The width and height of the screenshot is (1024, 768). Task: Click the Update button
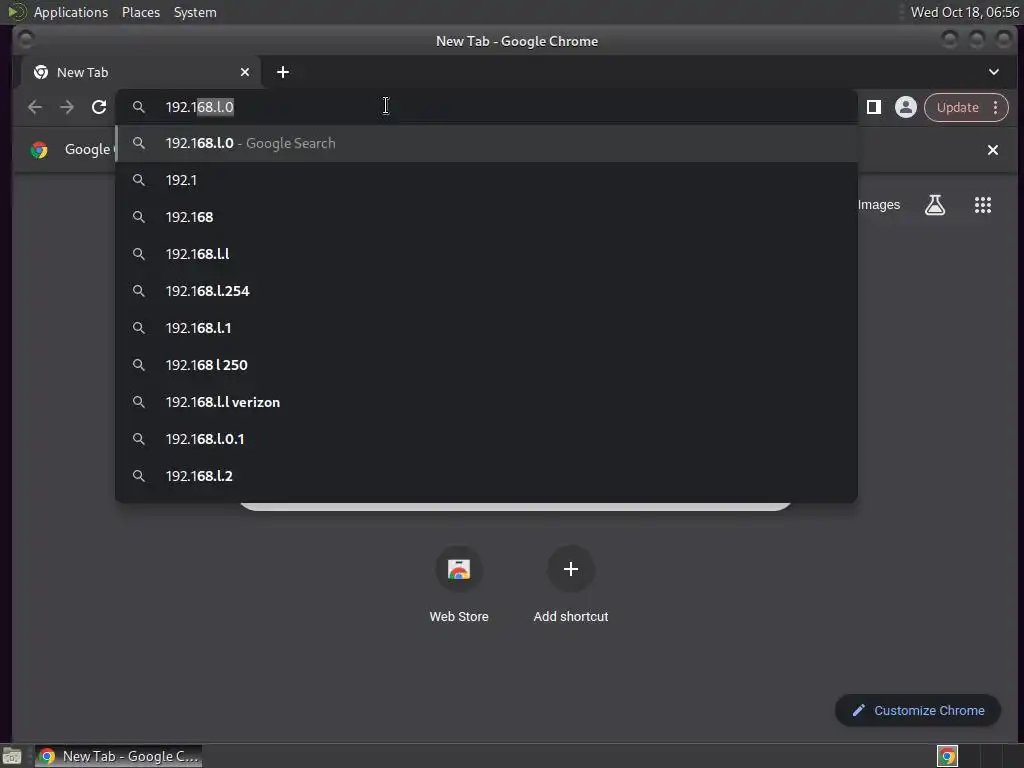[x=957, y=107]
